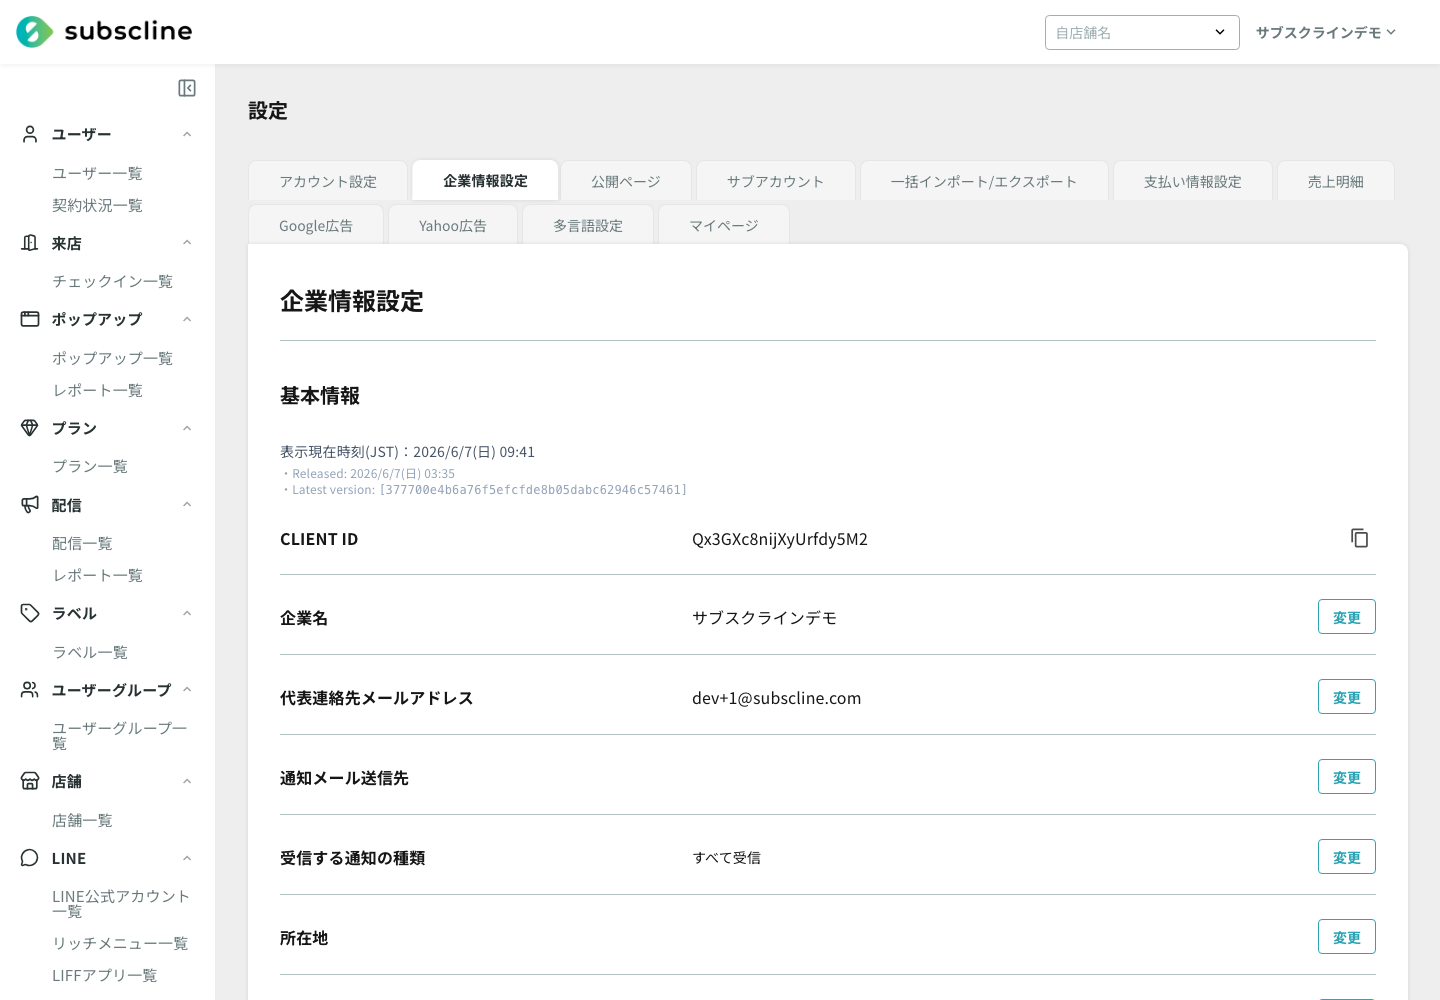The height and width of the screenshot is (1000, 1440).
Task: Collapse the ユーザー section chevron
Action: [187, 134]
